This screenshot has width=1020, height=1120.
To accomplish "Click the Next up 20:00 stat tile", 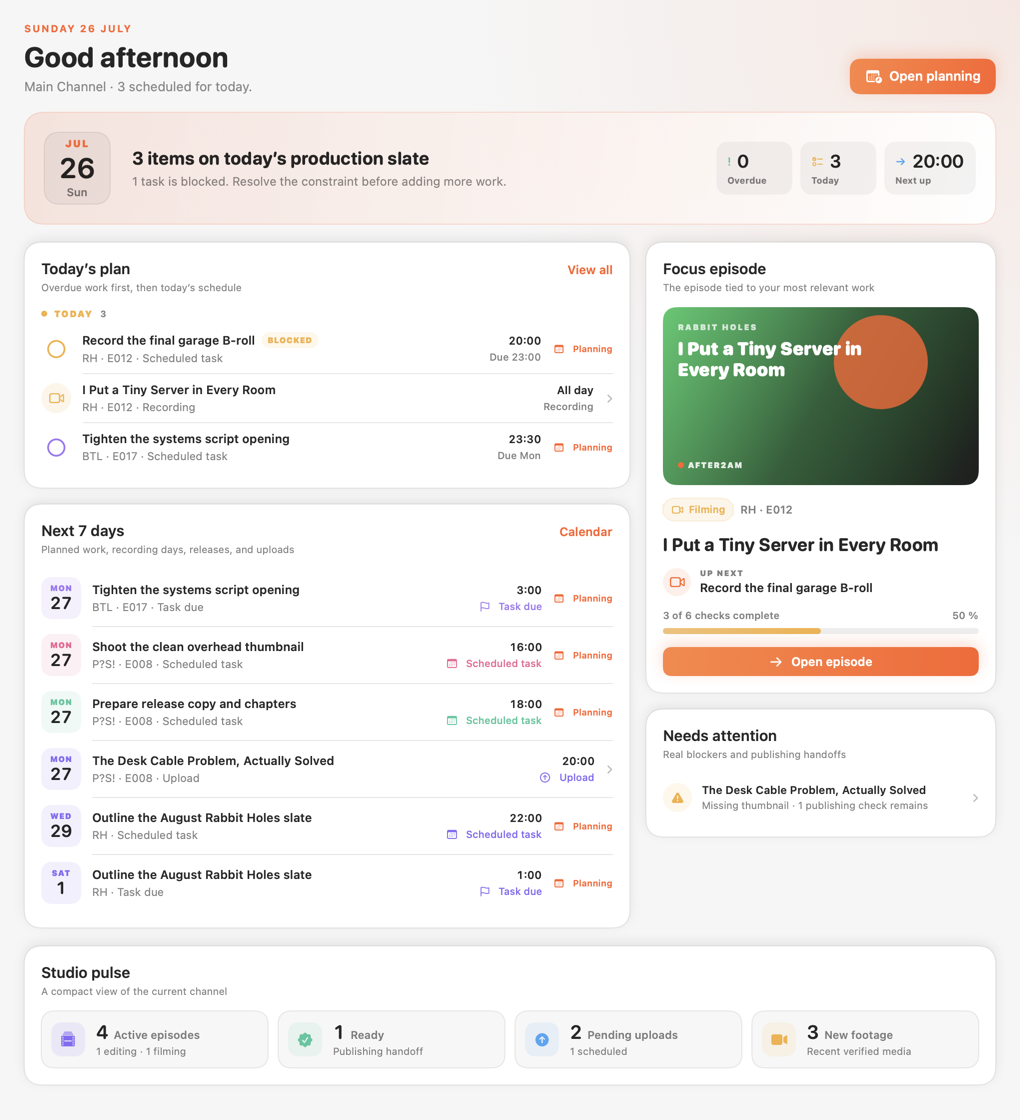I will [x=930, y=169].
